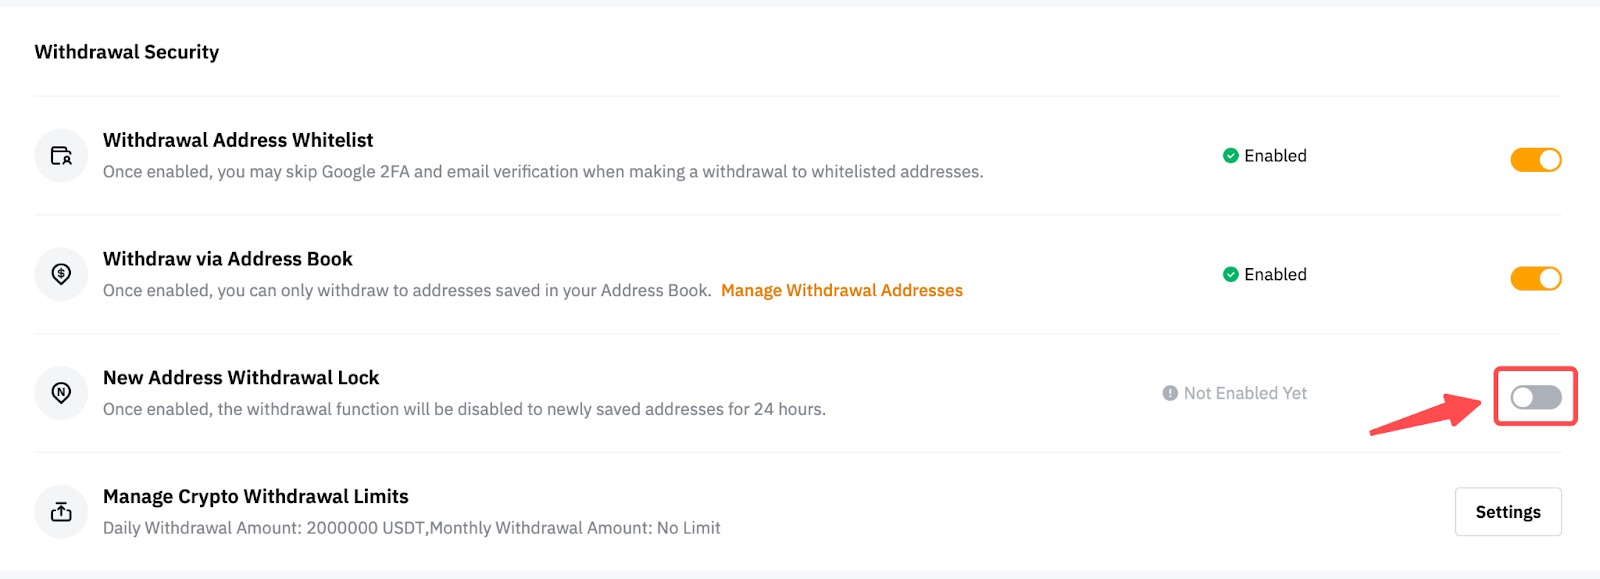
Task: Click the Withdrawal Security section heading
Action: click(127, 52)
